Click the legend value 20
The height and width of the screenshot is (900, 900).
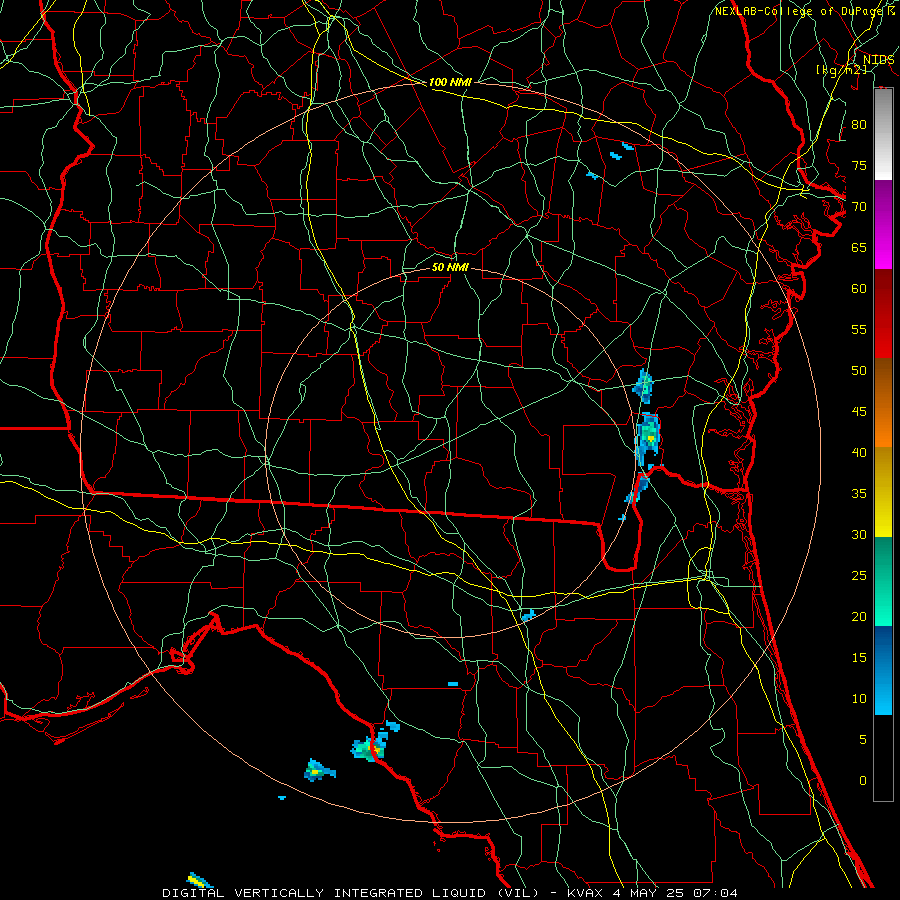[859, 616]
